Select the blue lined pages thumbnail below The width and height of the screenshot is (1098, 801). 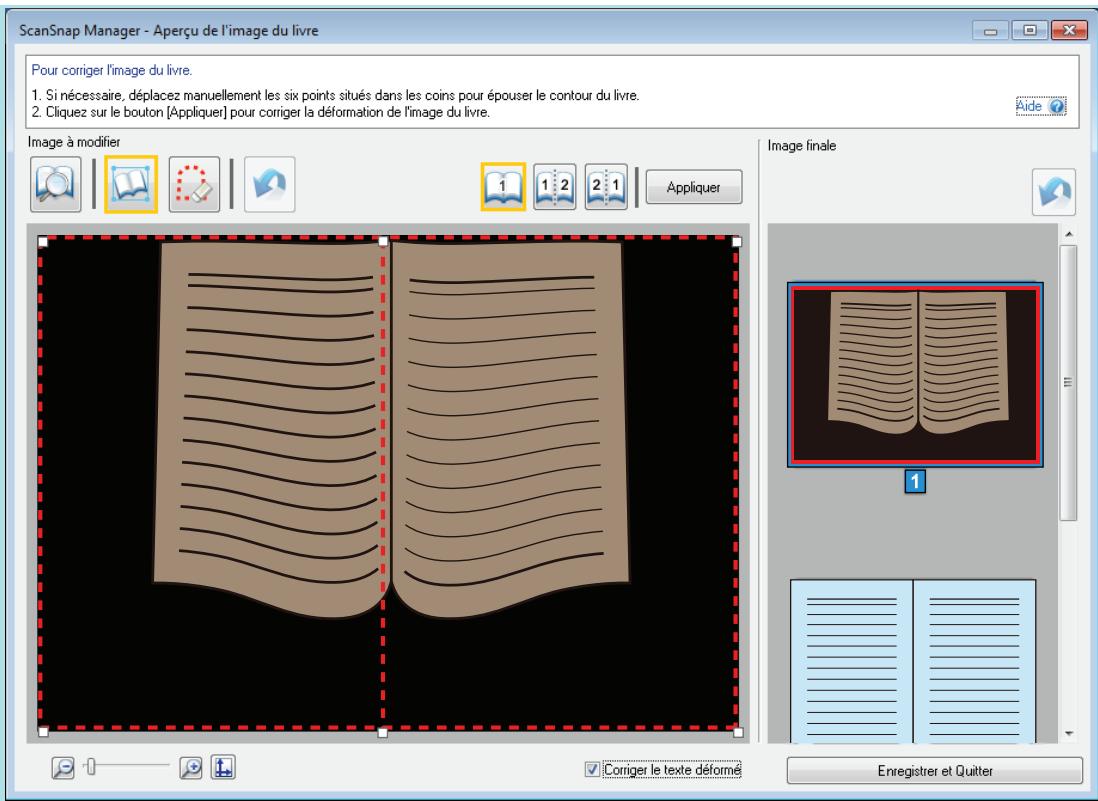point(913,660)
